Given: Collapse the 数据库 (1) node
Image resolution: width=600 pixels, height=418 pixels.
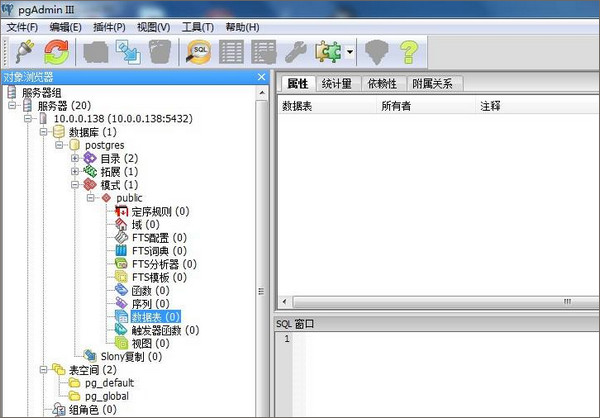Looking at the screenshot, I should 44,132.
